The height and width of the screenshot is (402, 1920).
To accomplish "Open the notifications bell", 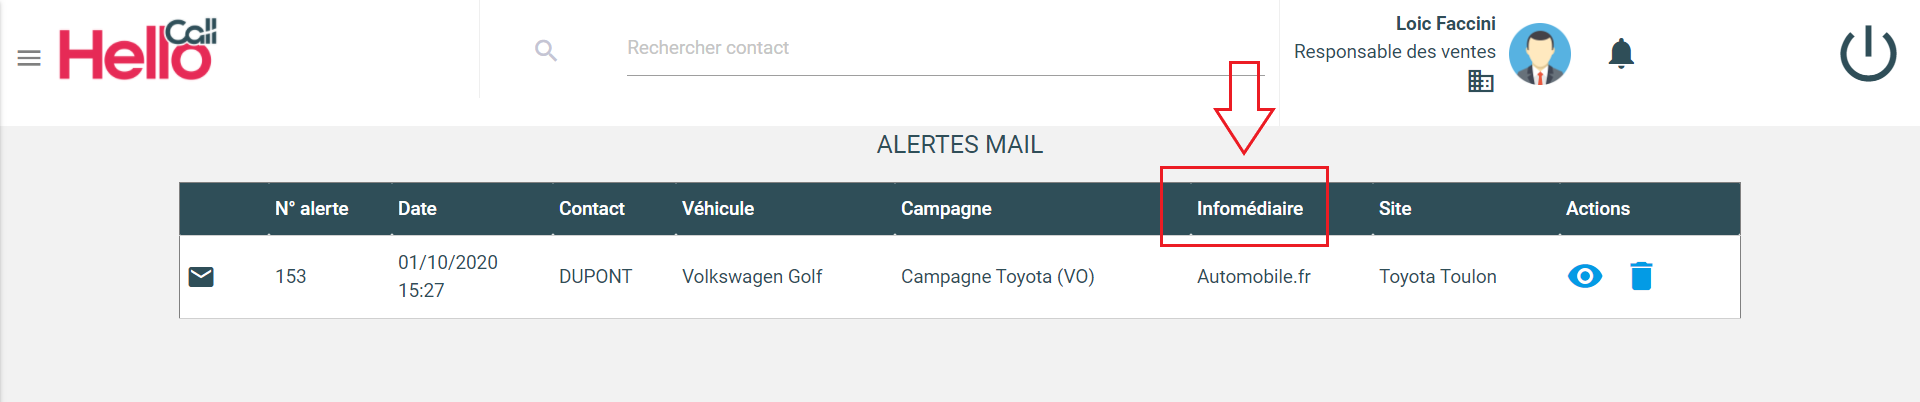I will [1621, 53].
